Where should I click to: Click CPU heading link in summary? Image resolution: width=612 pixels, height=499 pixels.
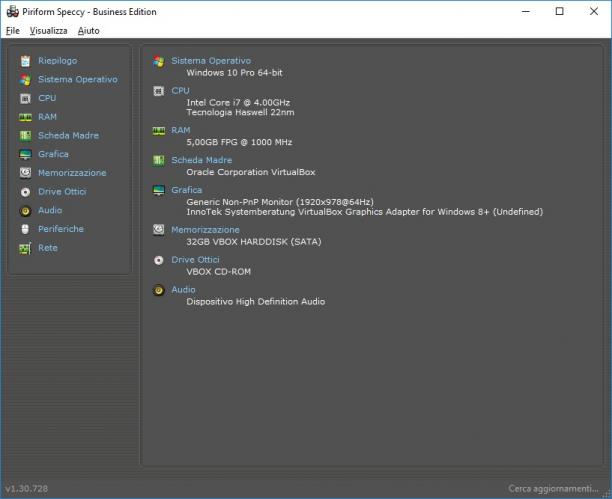coord(180,91)
